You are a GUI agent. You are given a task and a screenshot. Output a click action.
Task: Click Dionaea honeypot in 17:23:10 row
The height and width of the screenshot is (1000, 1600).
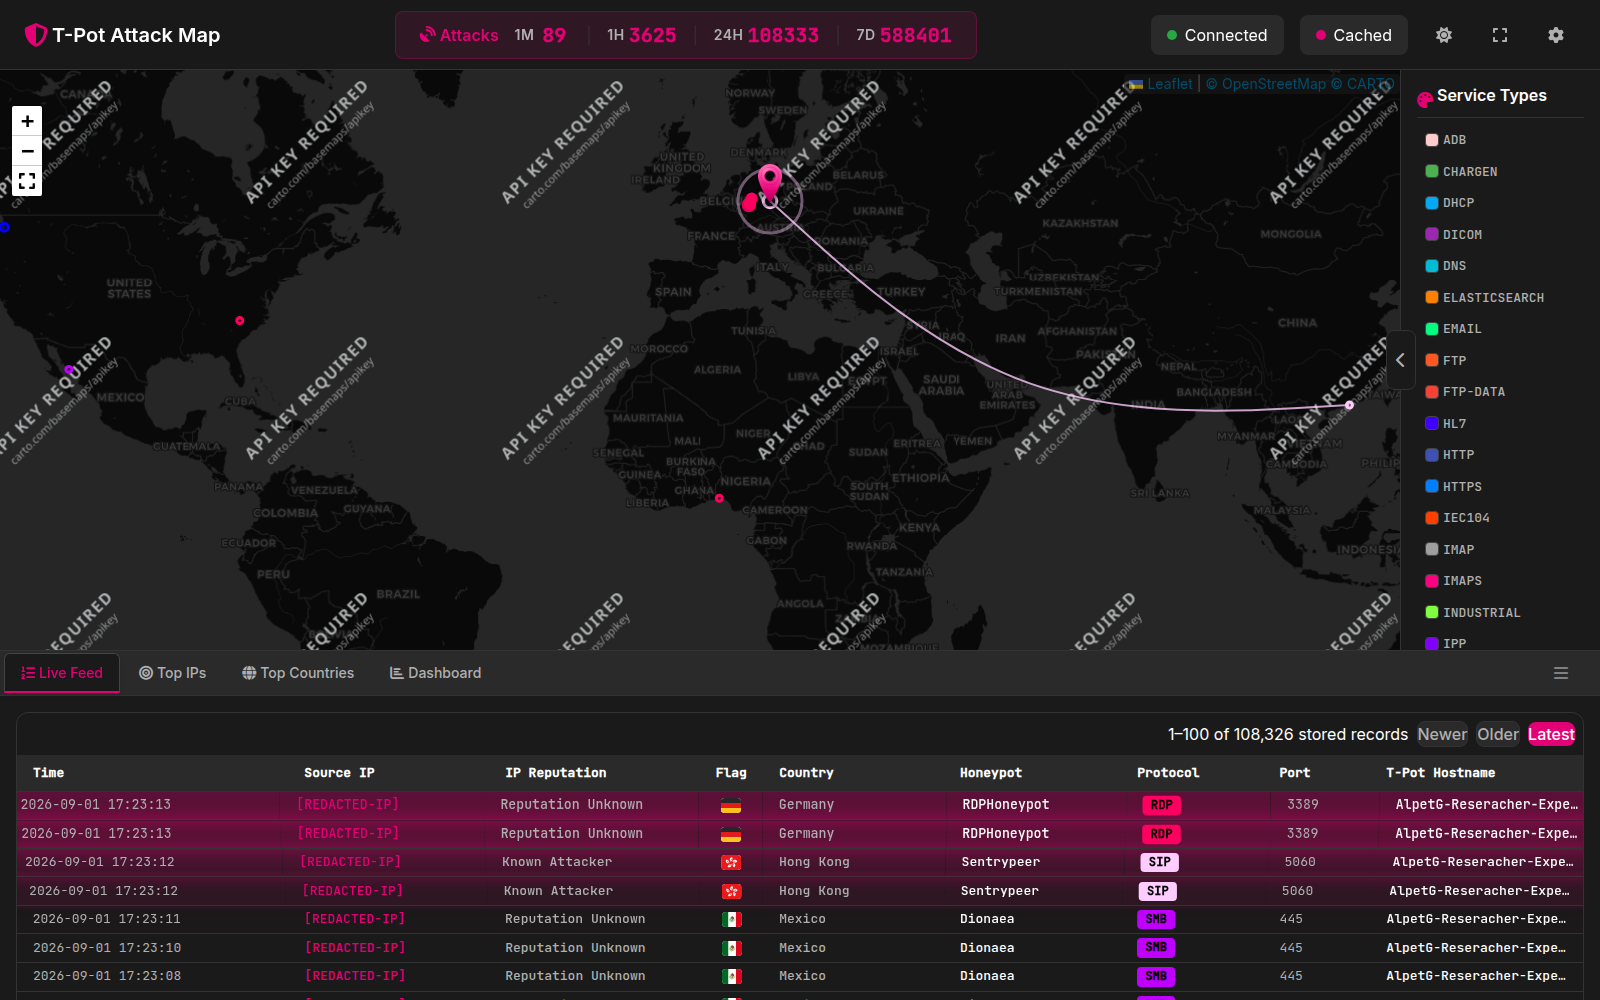pos(987,948)
